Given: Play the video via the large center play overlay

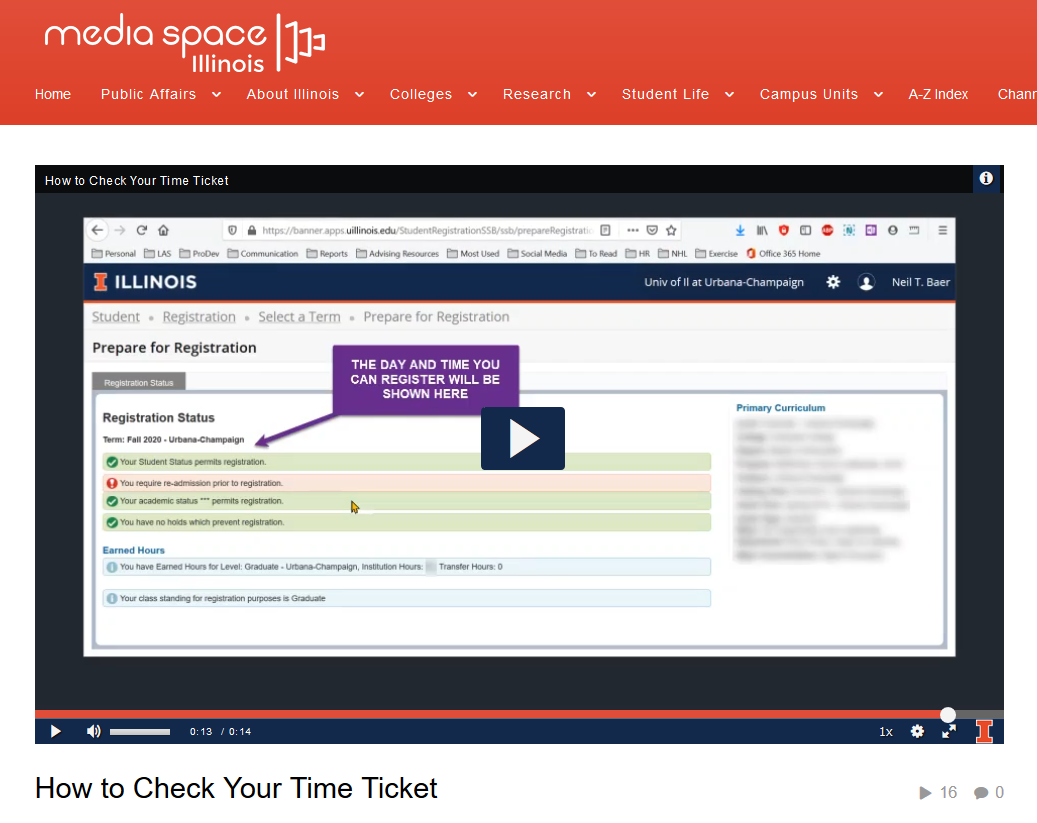Looking at the screenshot, I should click(523, 438).
